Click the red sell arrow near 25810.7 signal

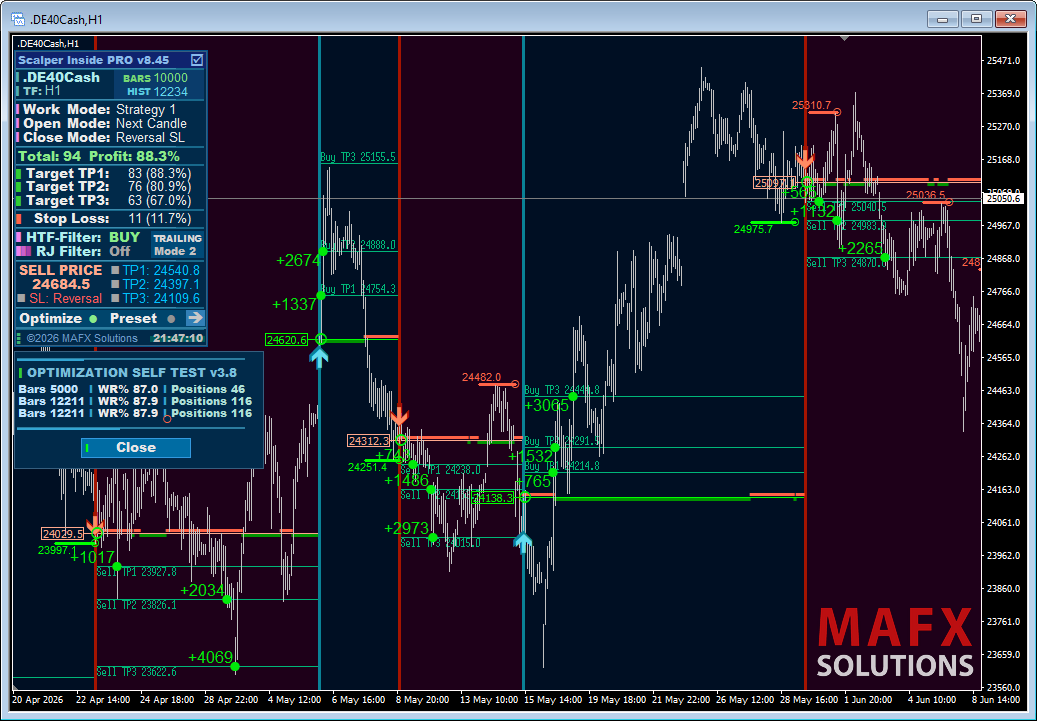point(805,158)
